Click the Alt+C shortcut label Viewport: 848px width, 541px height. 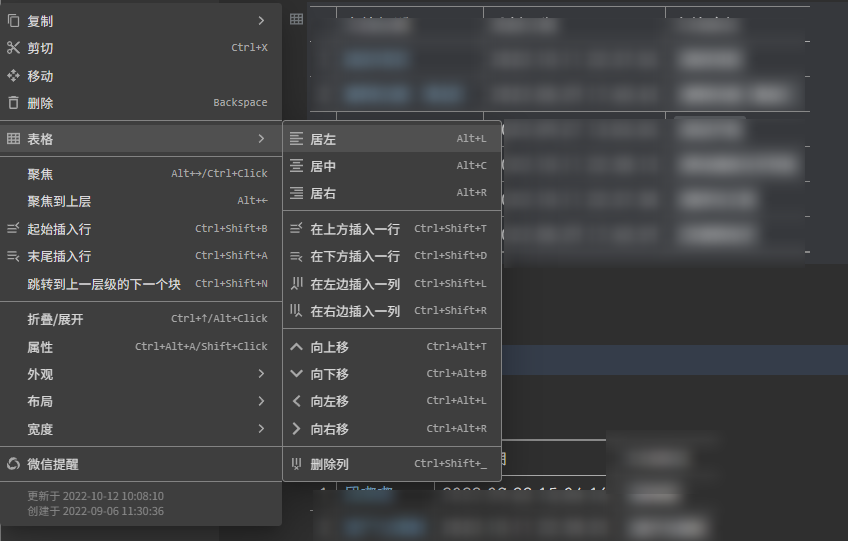pyautogui.click(x=472, y=166)
